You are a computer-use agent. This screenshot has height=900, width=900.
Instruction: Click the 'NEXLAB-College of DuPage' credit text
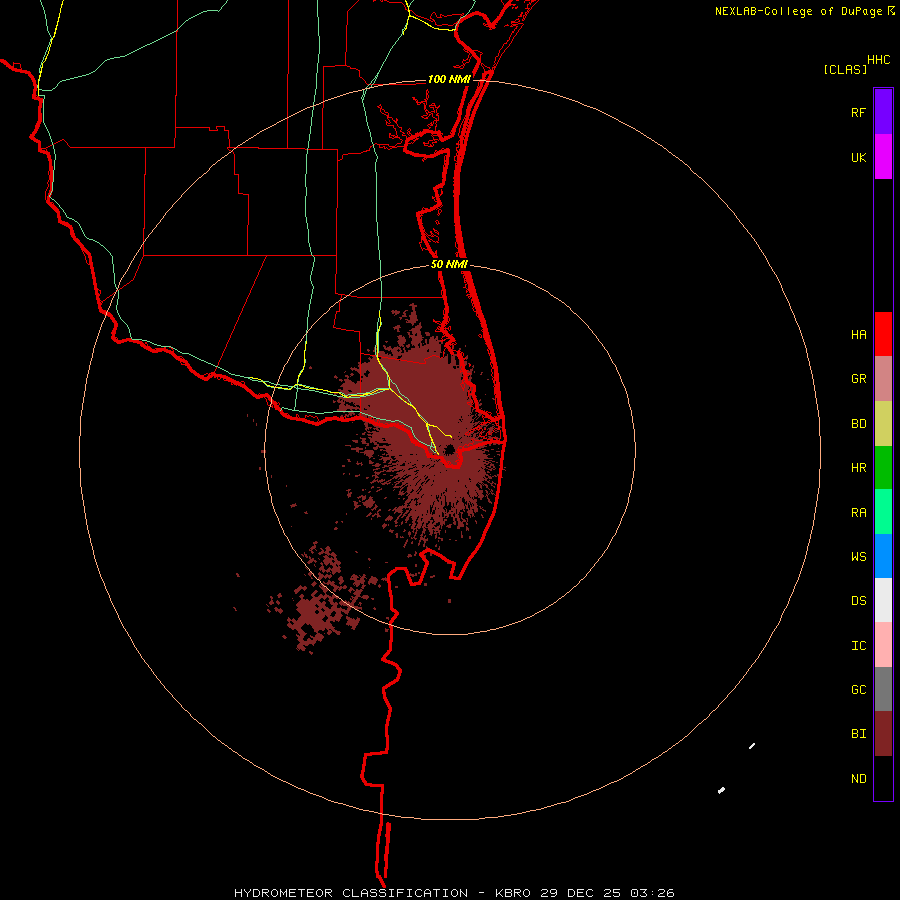[x=798, y=11]
